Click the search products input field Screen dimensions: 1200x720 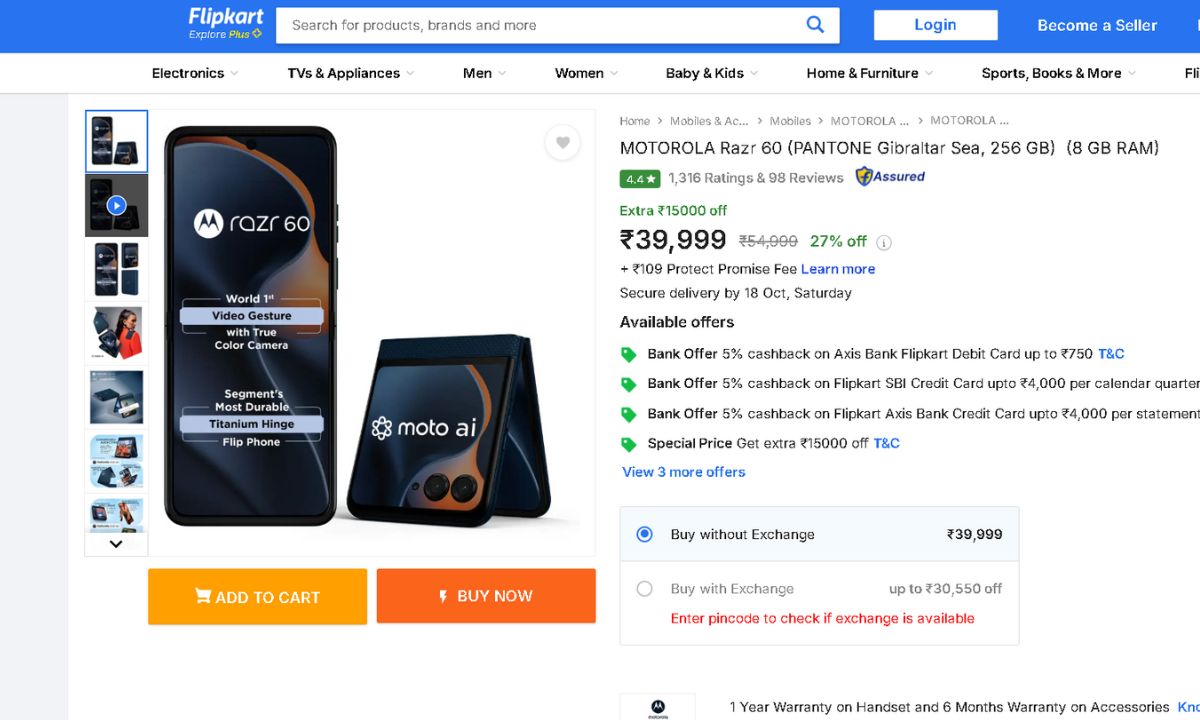click(540, 25)
